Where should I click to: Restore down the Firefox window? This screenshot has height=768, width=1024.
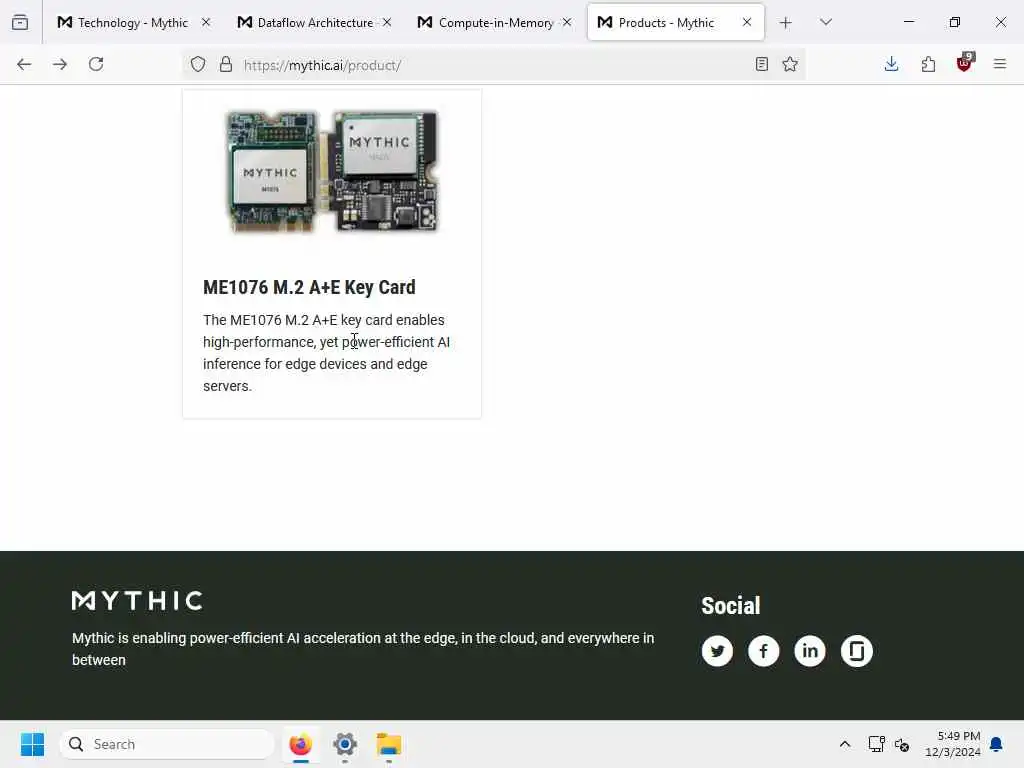(x=955, y=22)
